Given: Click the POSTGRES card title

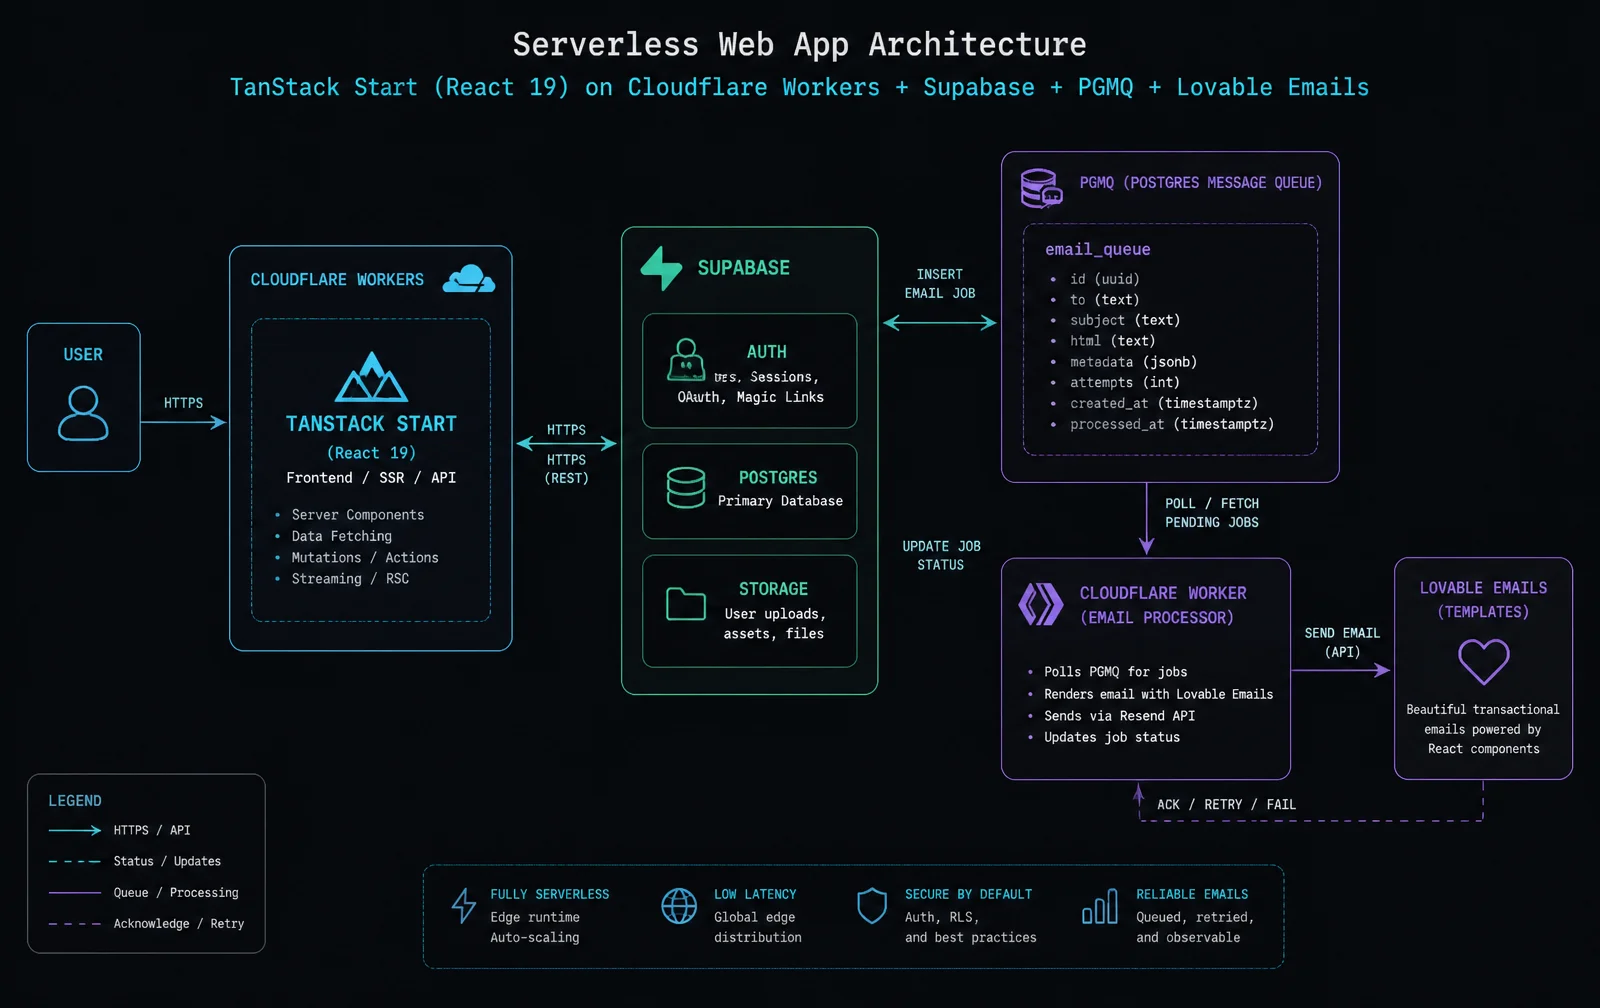Looking at the screenshot, I should tap(778, 478).
